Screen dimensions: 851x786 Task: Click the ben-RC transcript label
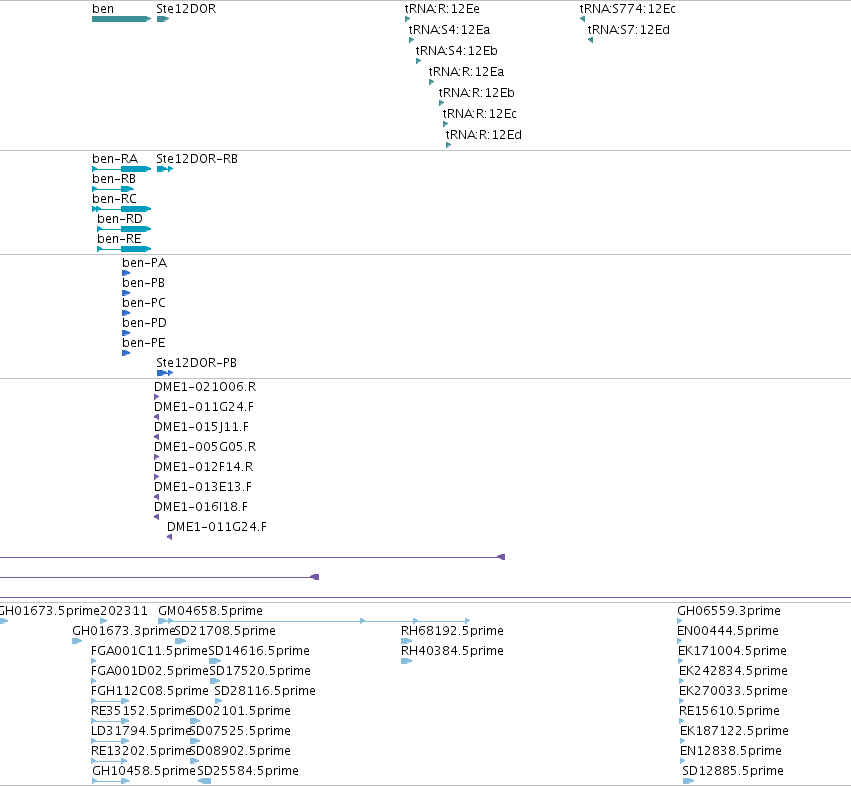tap(114, 199)
